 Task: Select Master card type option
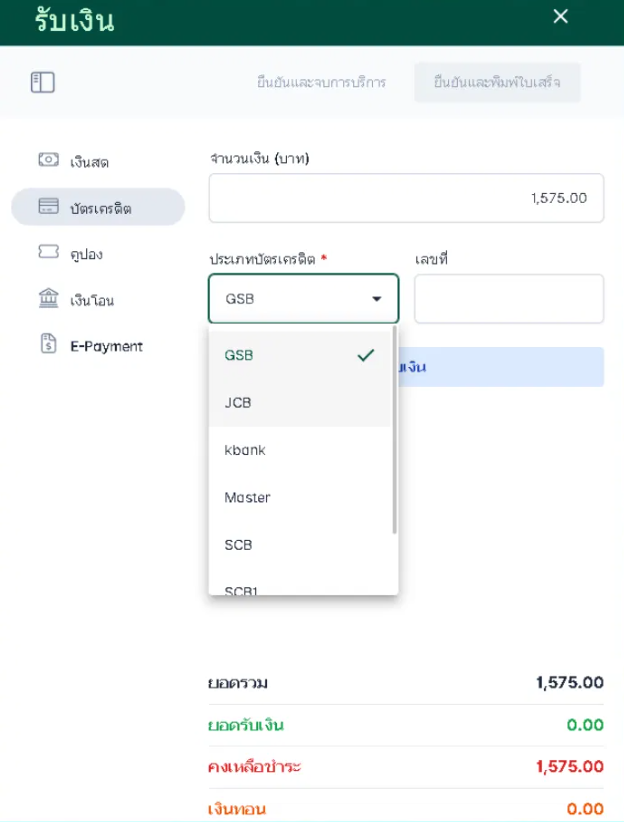pos(248,497)
